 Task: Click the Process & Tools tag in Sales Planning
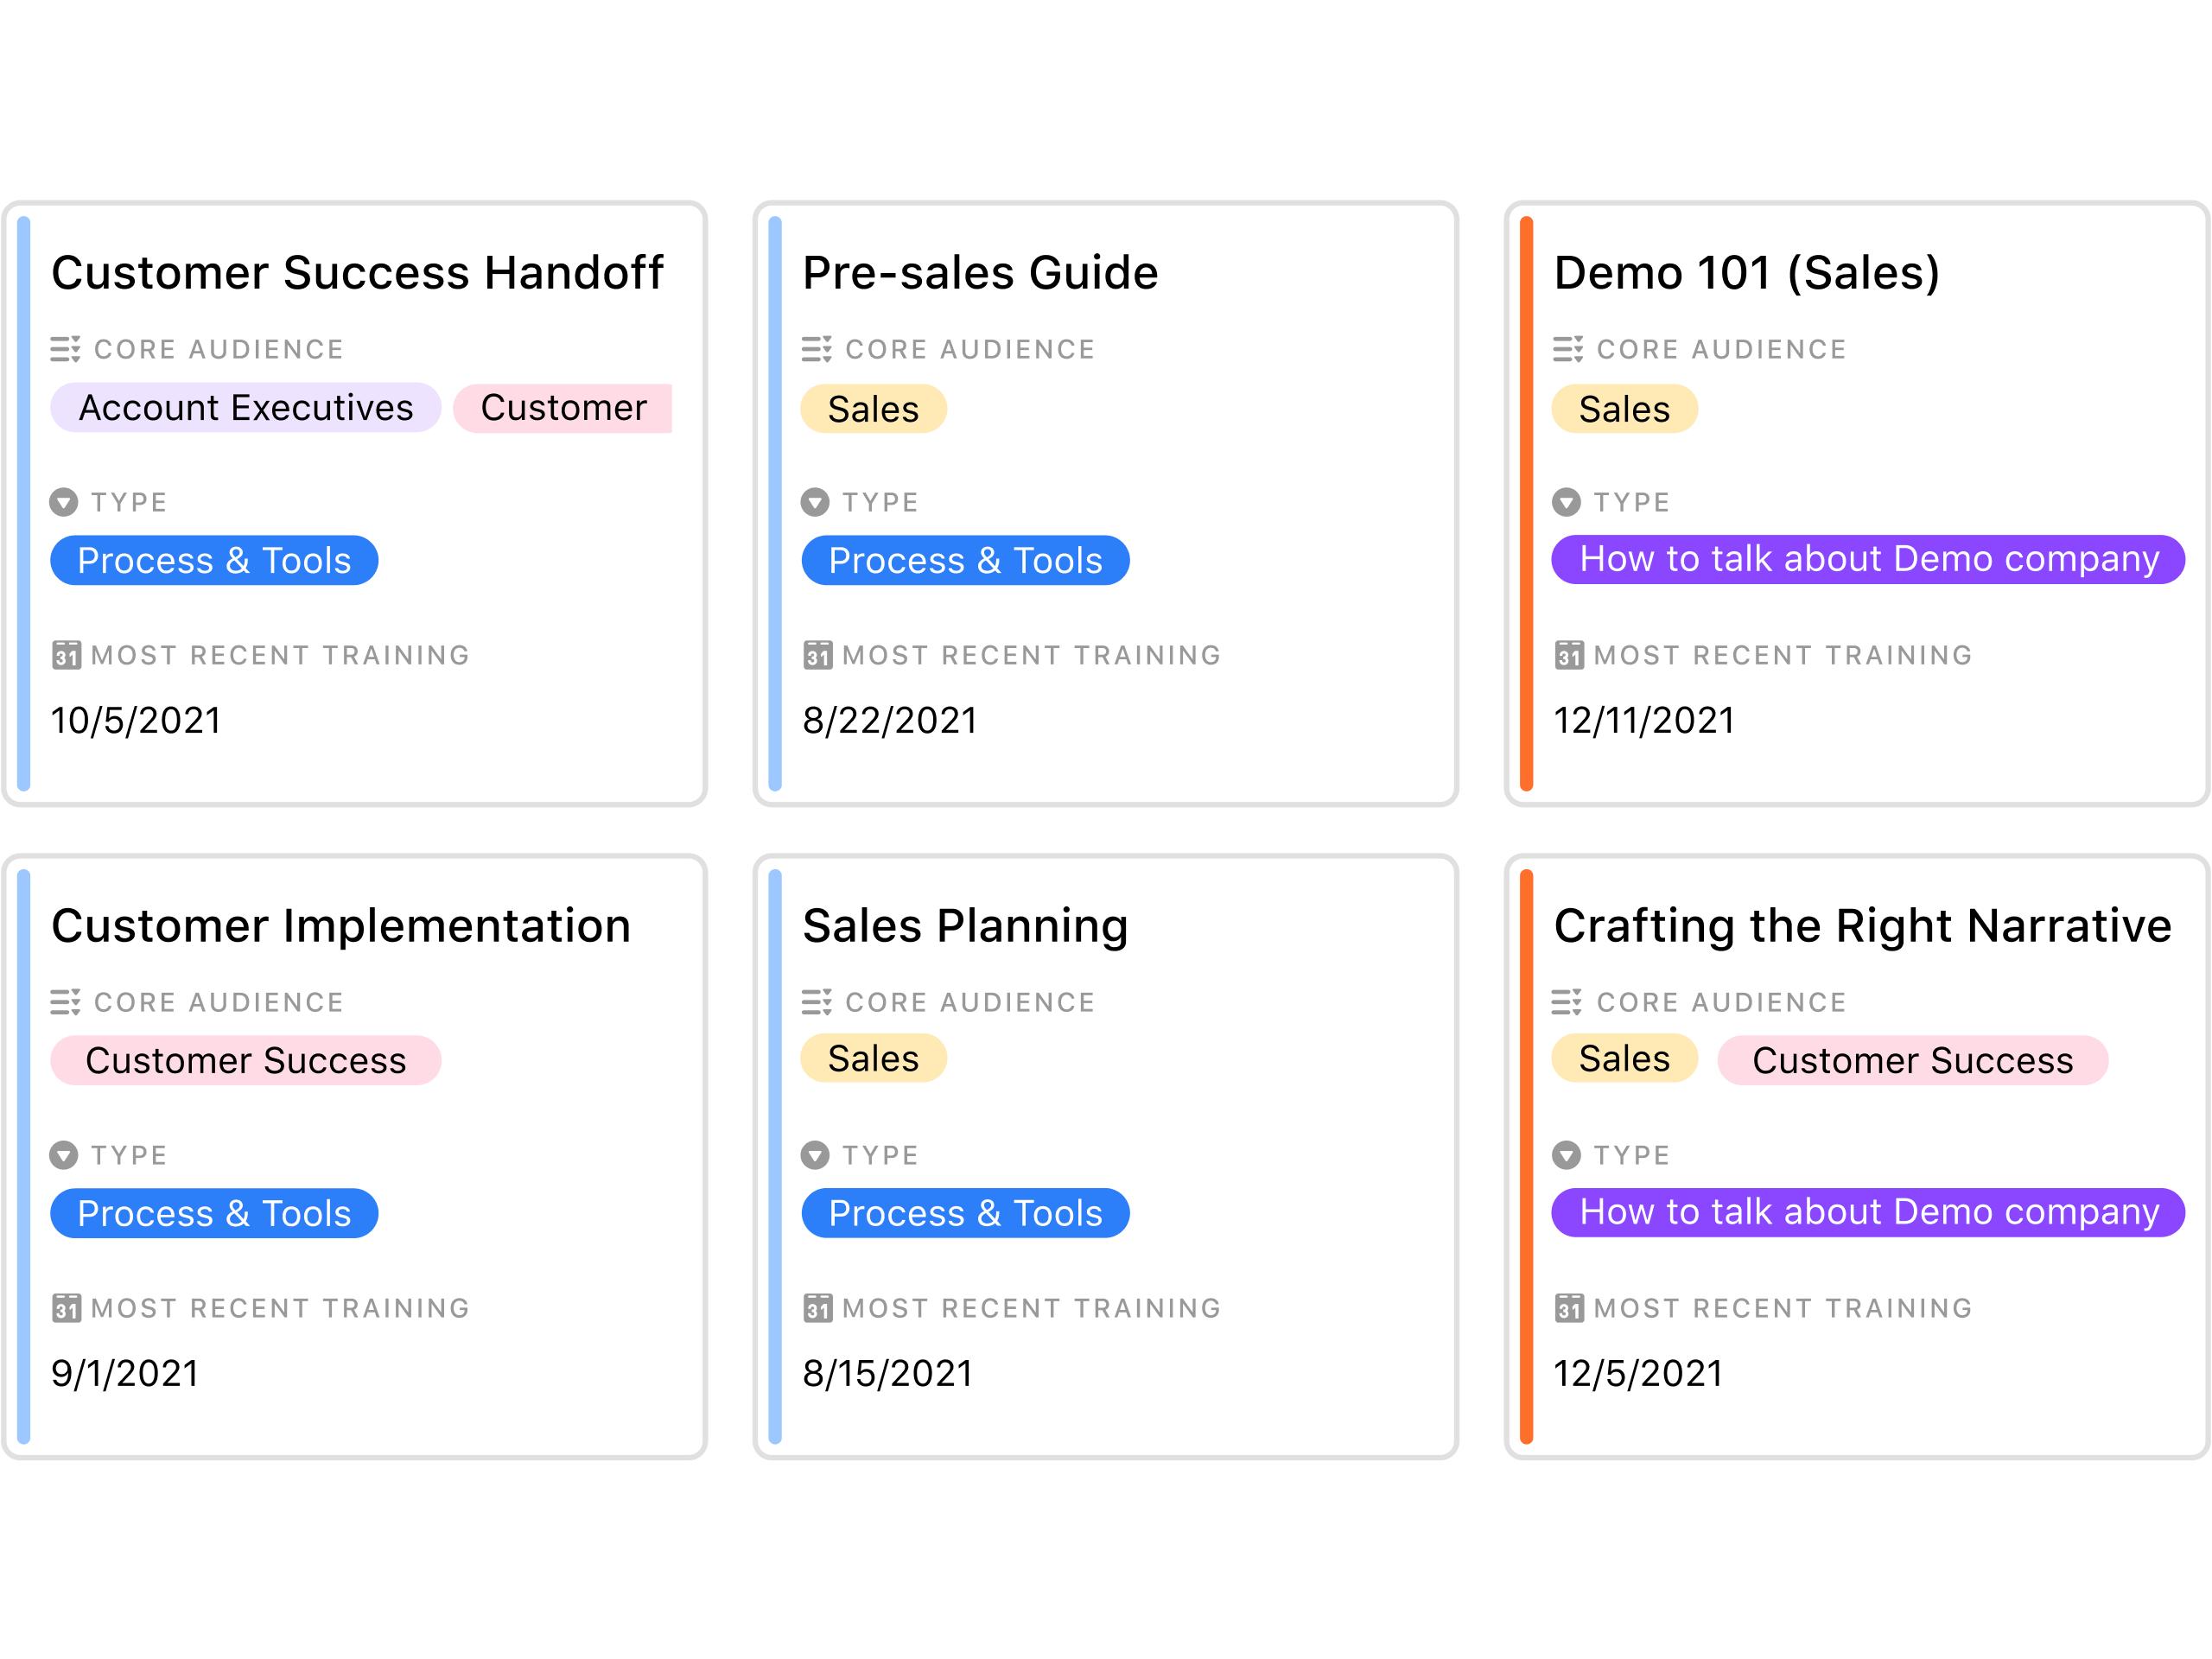click(965, 1213)
